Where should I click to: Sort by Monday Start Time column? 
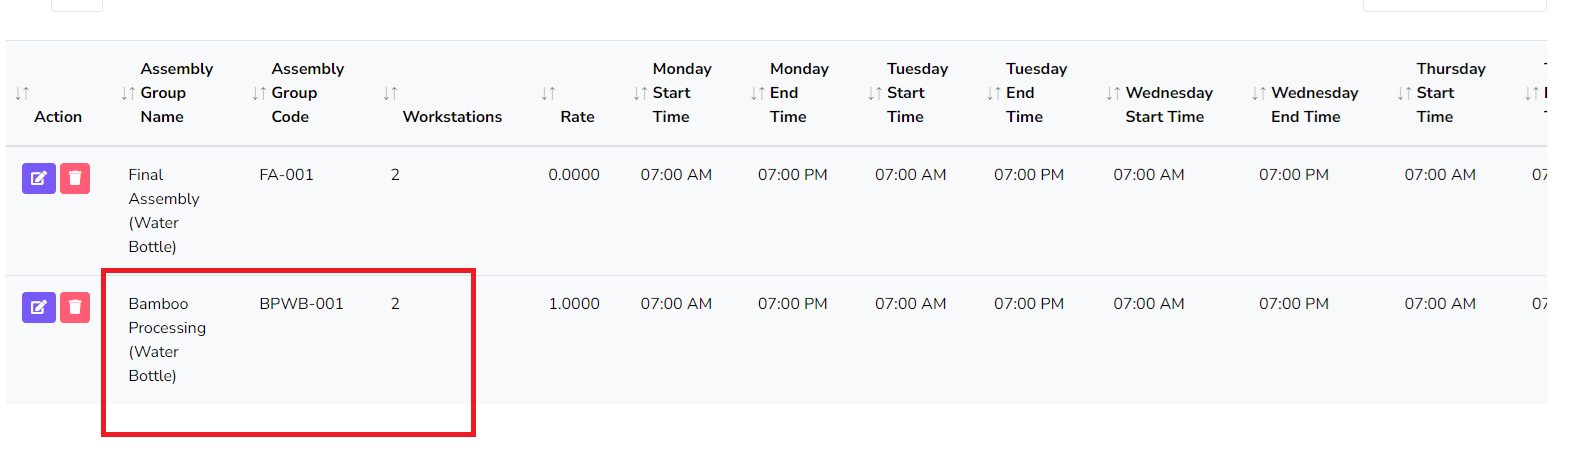click(640, 93)
